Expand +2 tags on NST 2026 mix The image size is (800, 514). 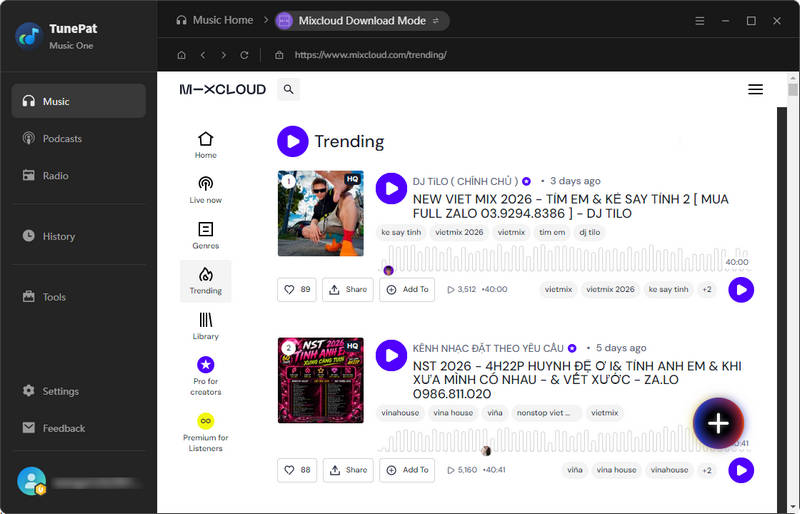click(x=707, y=470)
